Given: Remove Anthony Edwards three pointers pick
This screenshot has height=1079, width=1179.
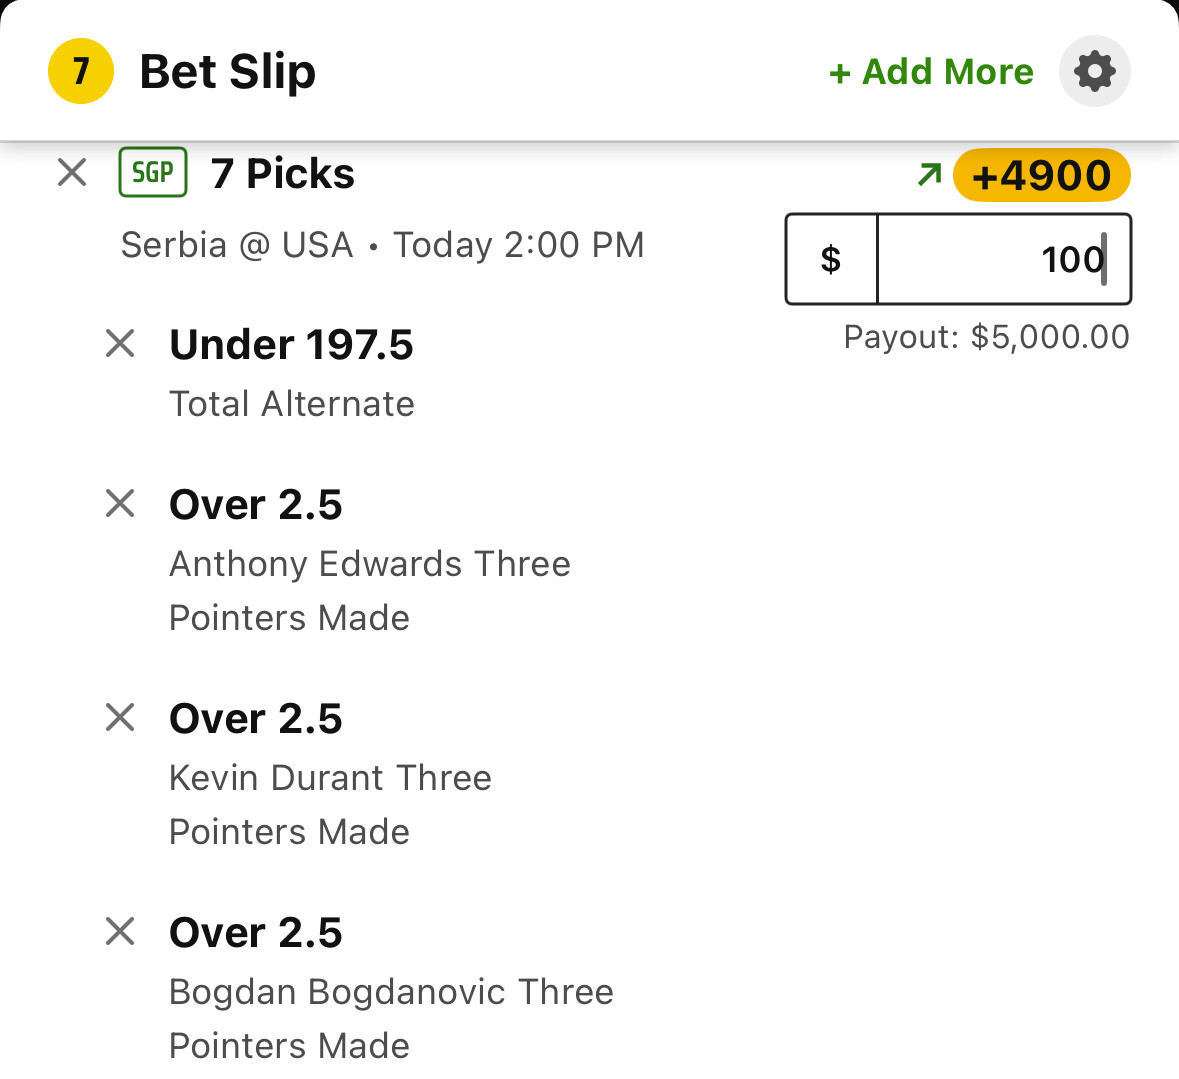Looking at the screenshot, I should click(120, 503).
